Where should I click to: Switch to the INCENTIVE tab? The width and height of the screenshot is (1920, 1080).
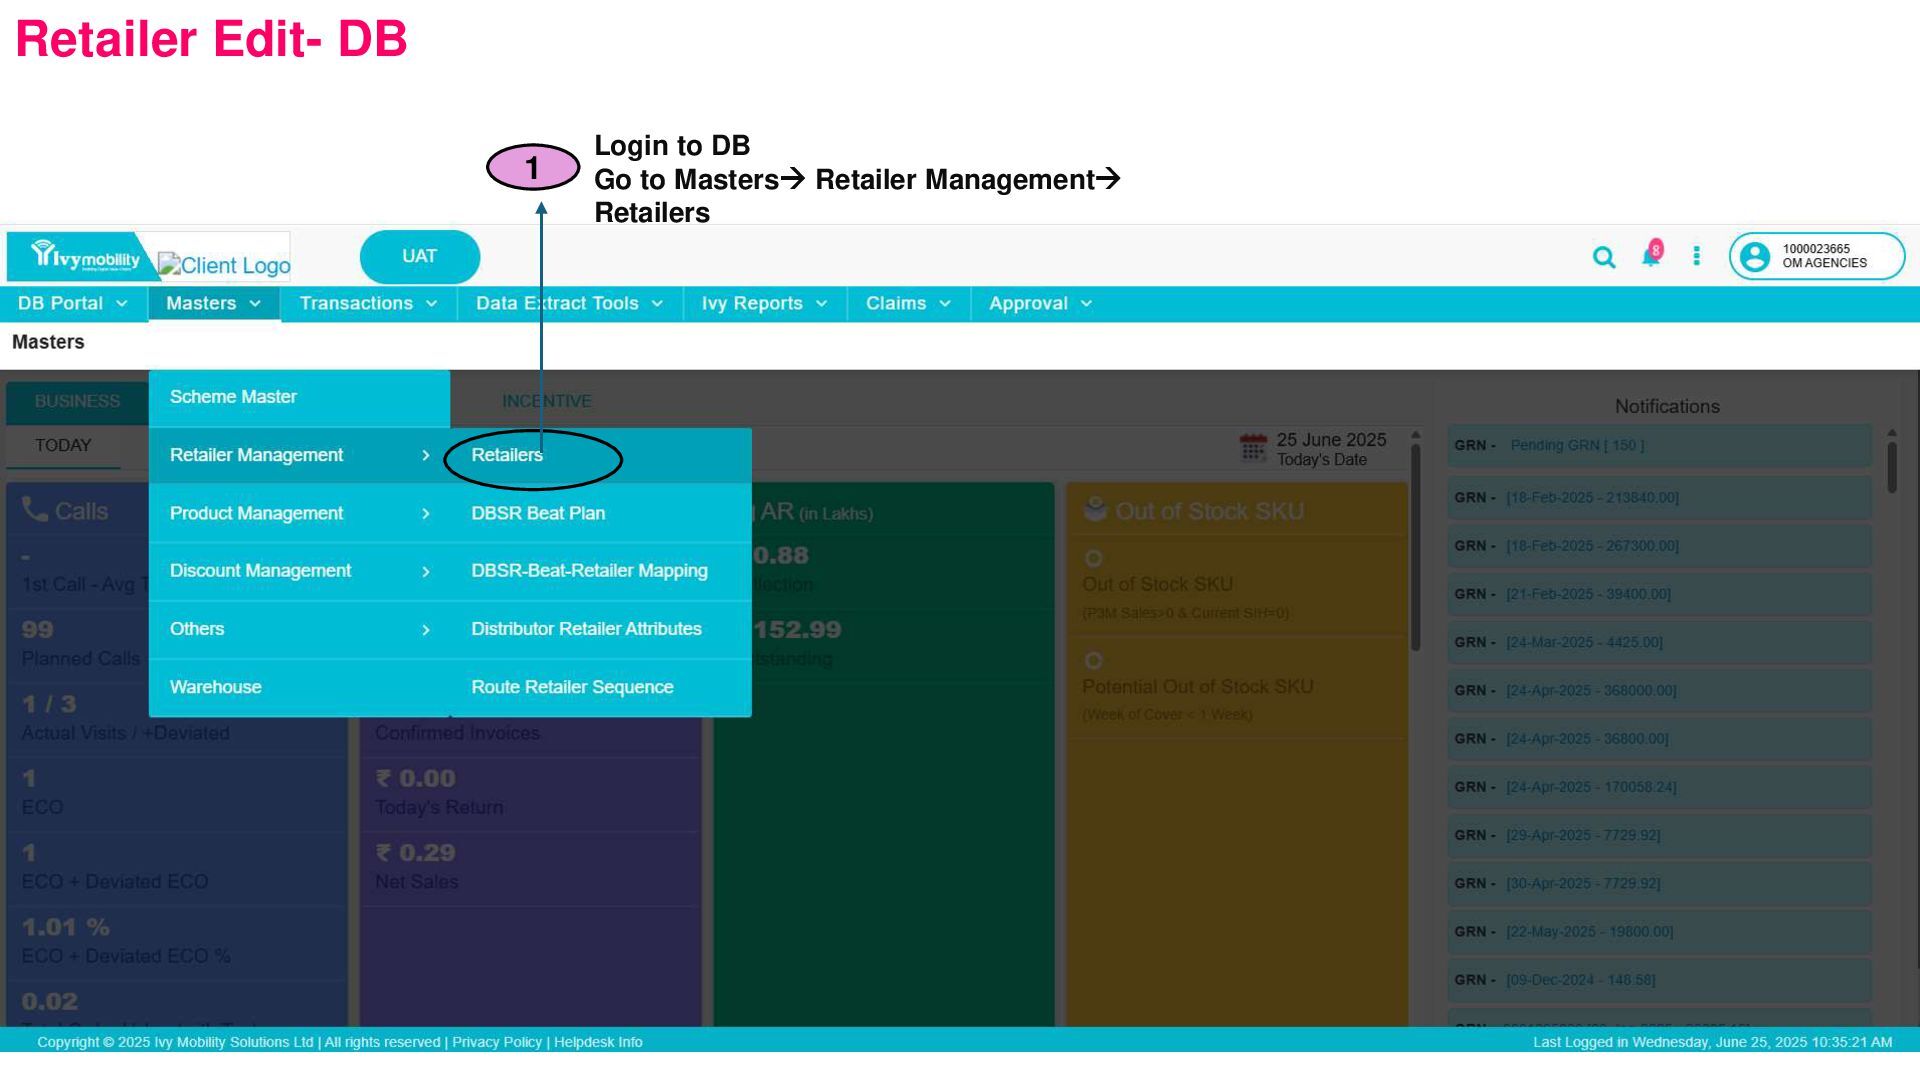(x=546, y=402)
